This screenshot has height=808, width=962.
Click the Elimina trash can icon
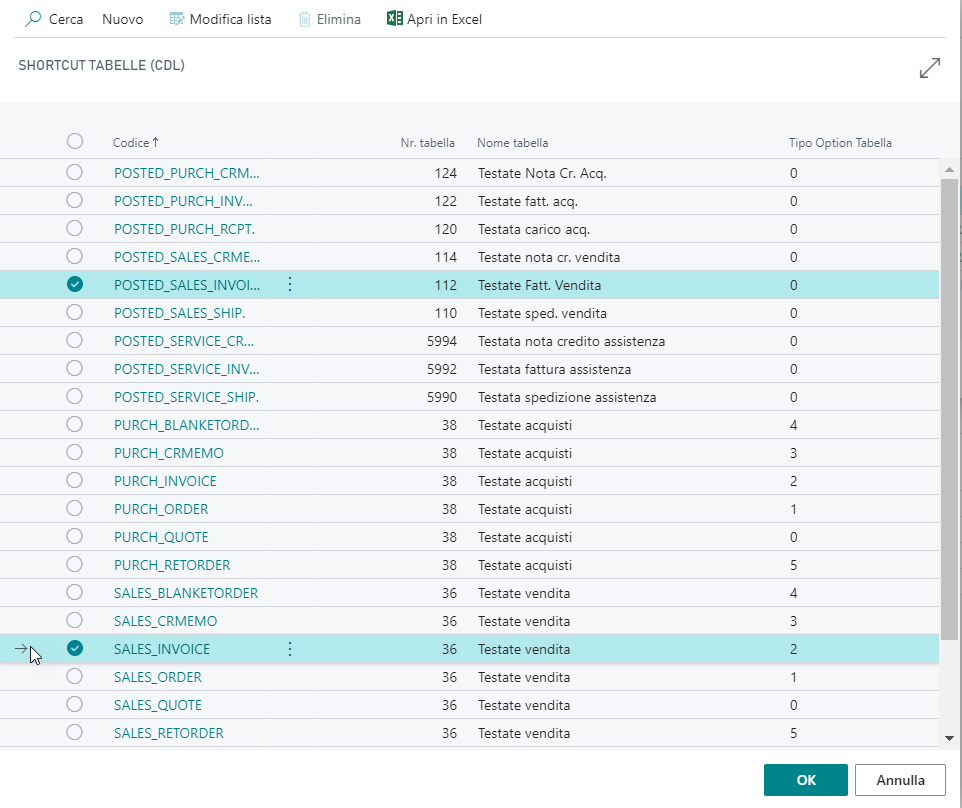click(305, 19)
